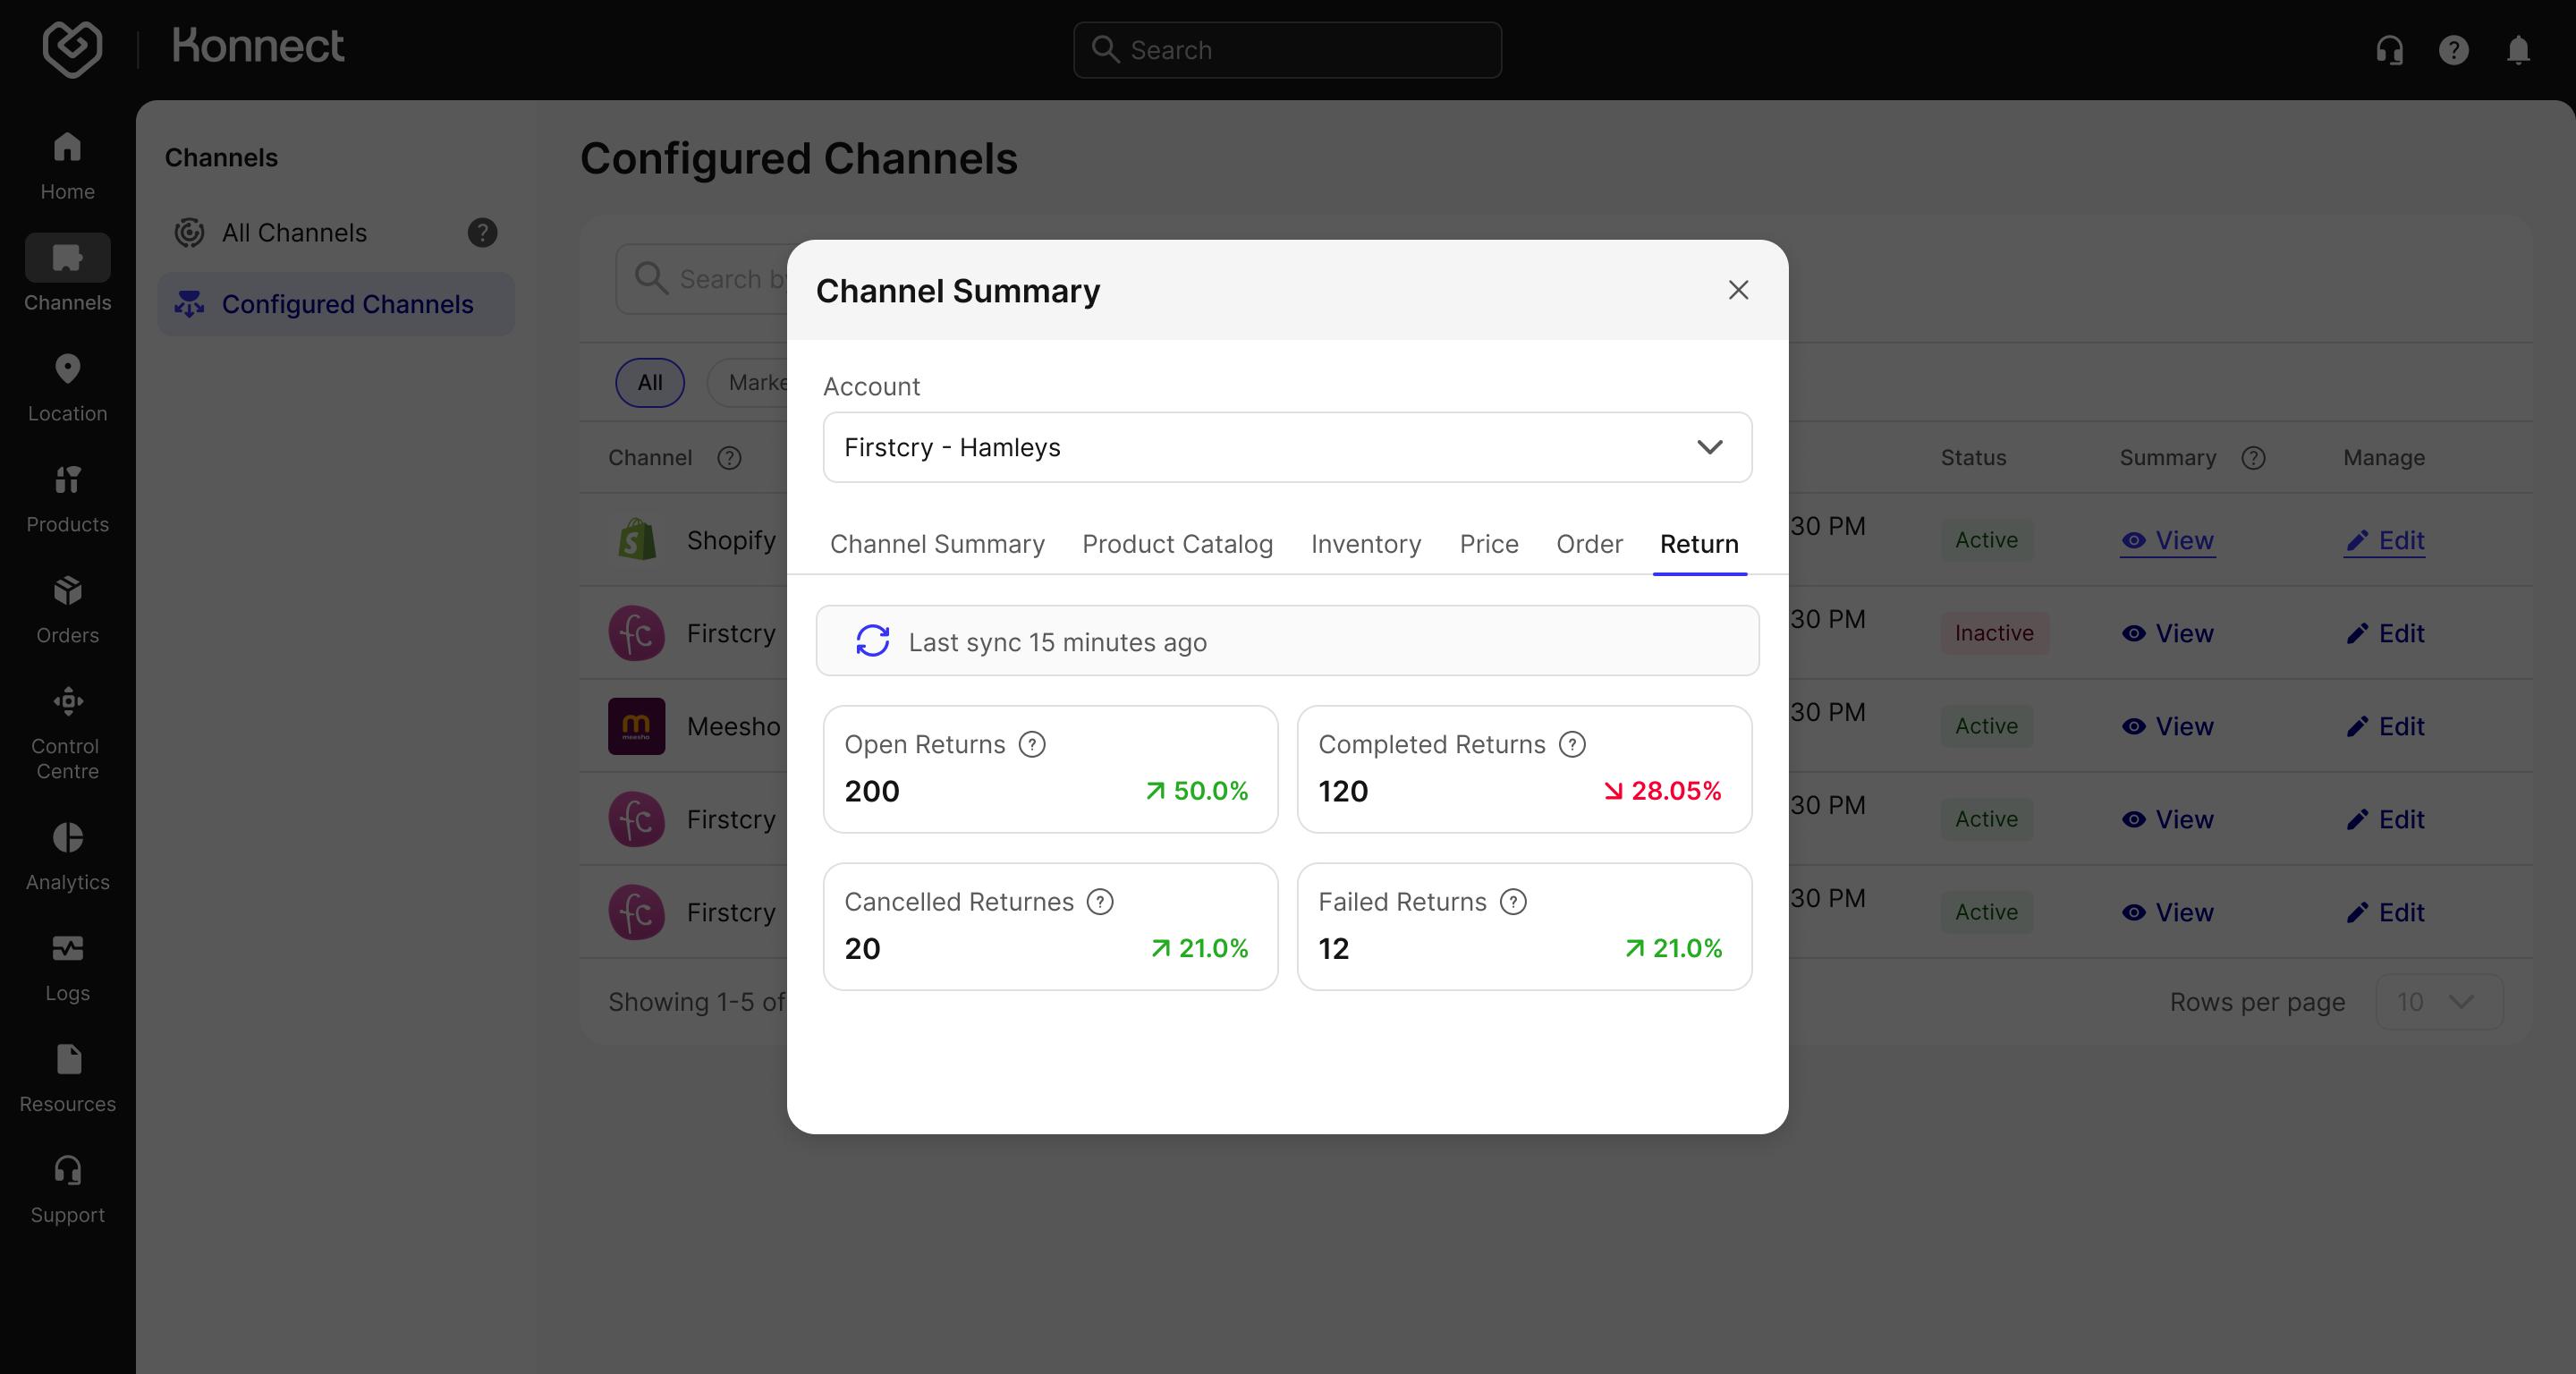2576x1374 pixels.
Task: Select the All filter chip
Action: point(650,383)
